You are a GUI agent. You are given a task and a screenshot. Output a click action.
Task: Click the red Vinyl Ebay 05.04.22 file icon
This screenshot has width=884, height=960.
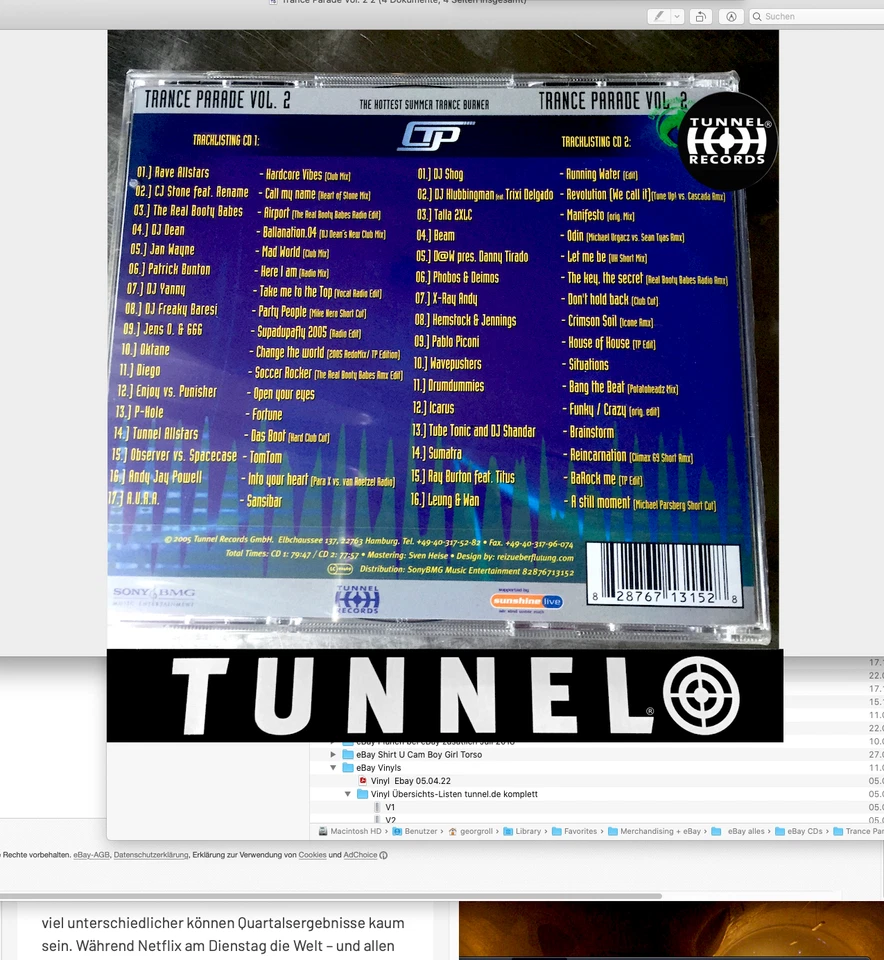pyautogui.click(x=362, y=780)
